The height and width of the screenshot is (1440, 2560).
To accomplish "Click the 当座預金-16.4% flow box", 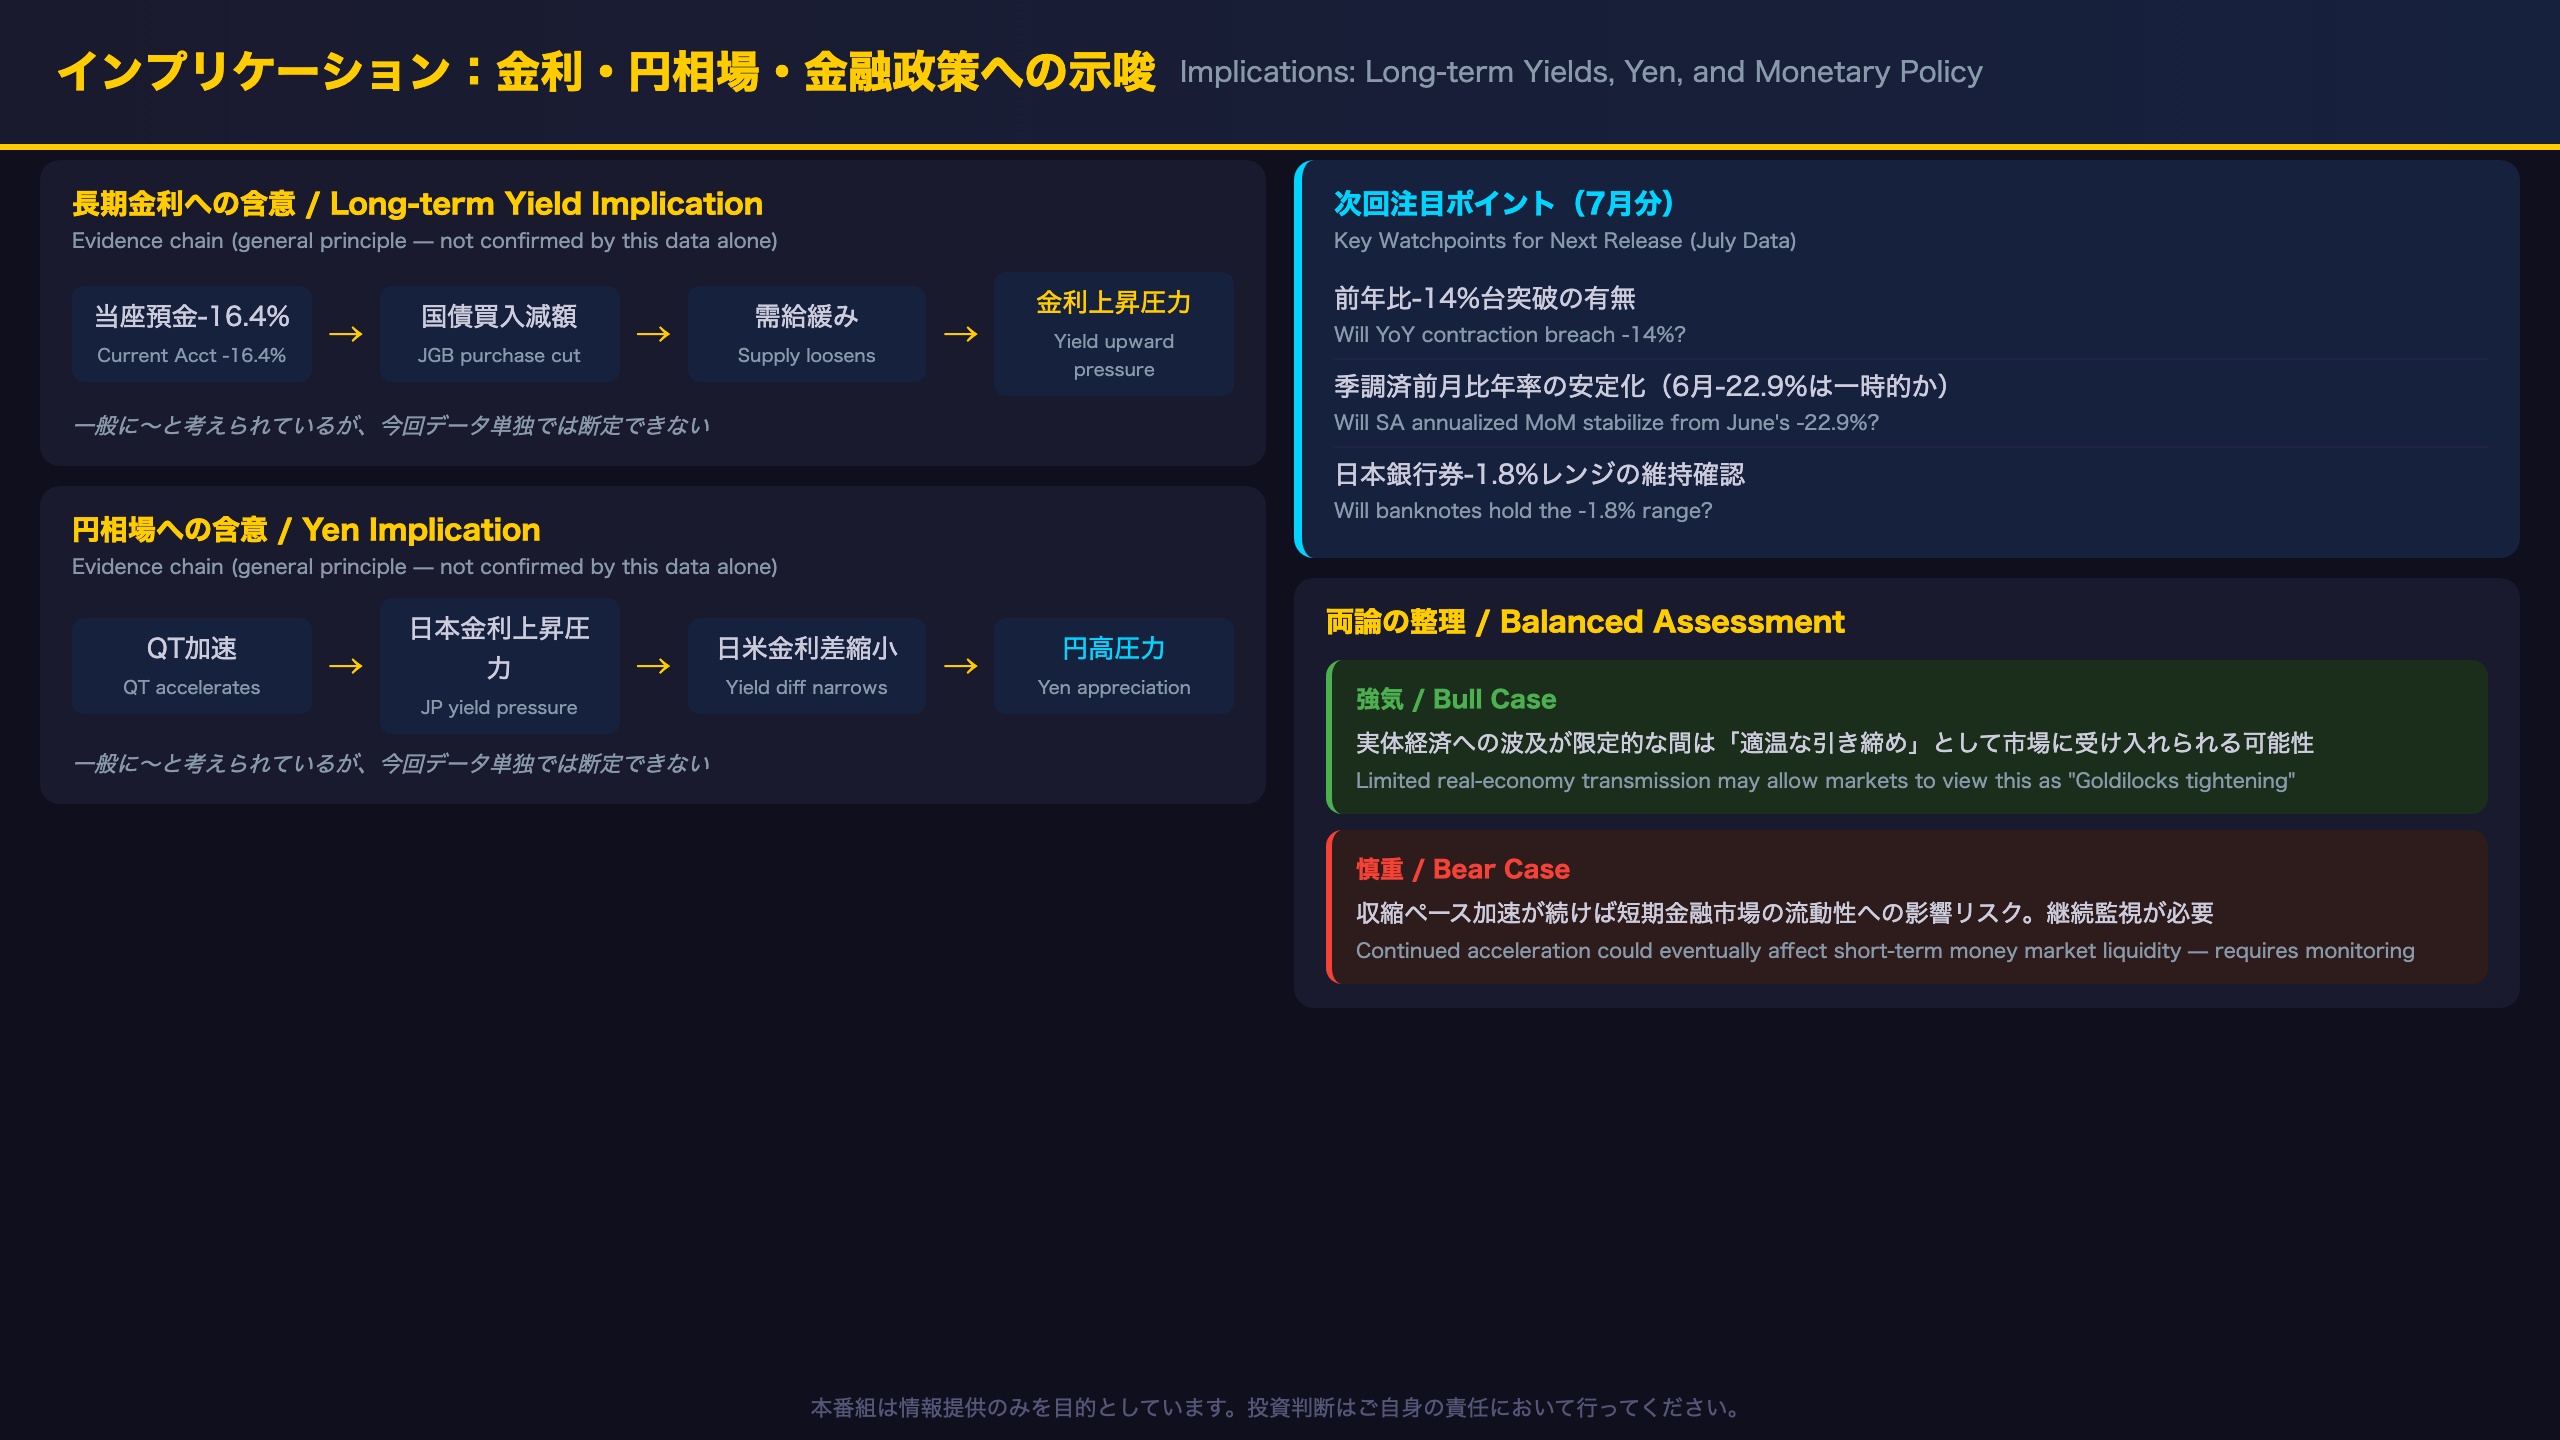I will coord(191,334).
